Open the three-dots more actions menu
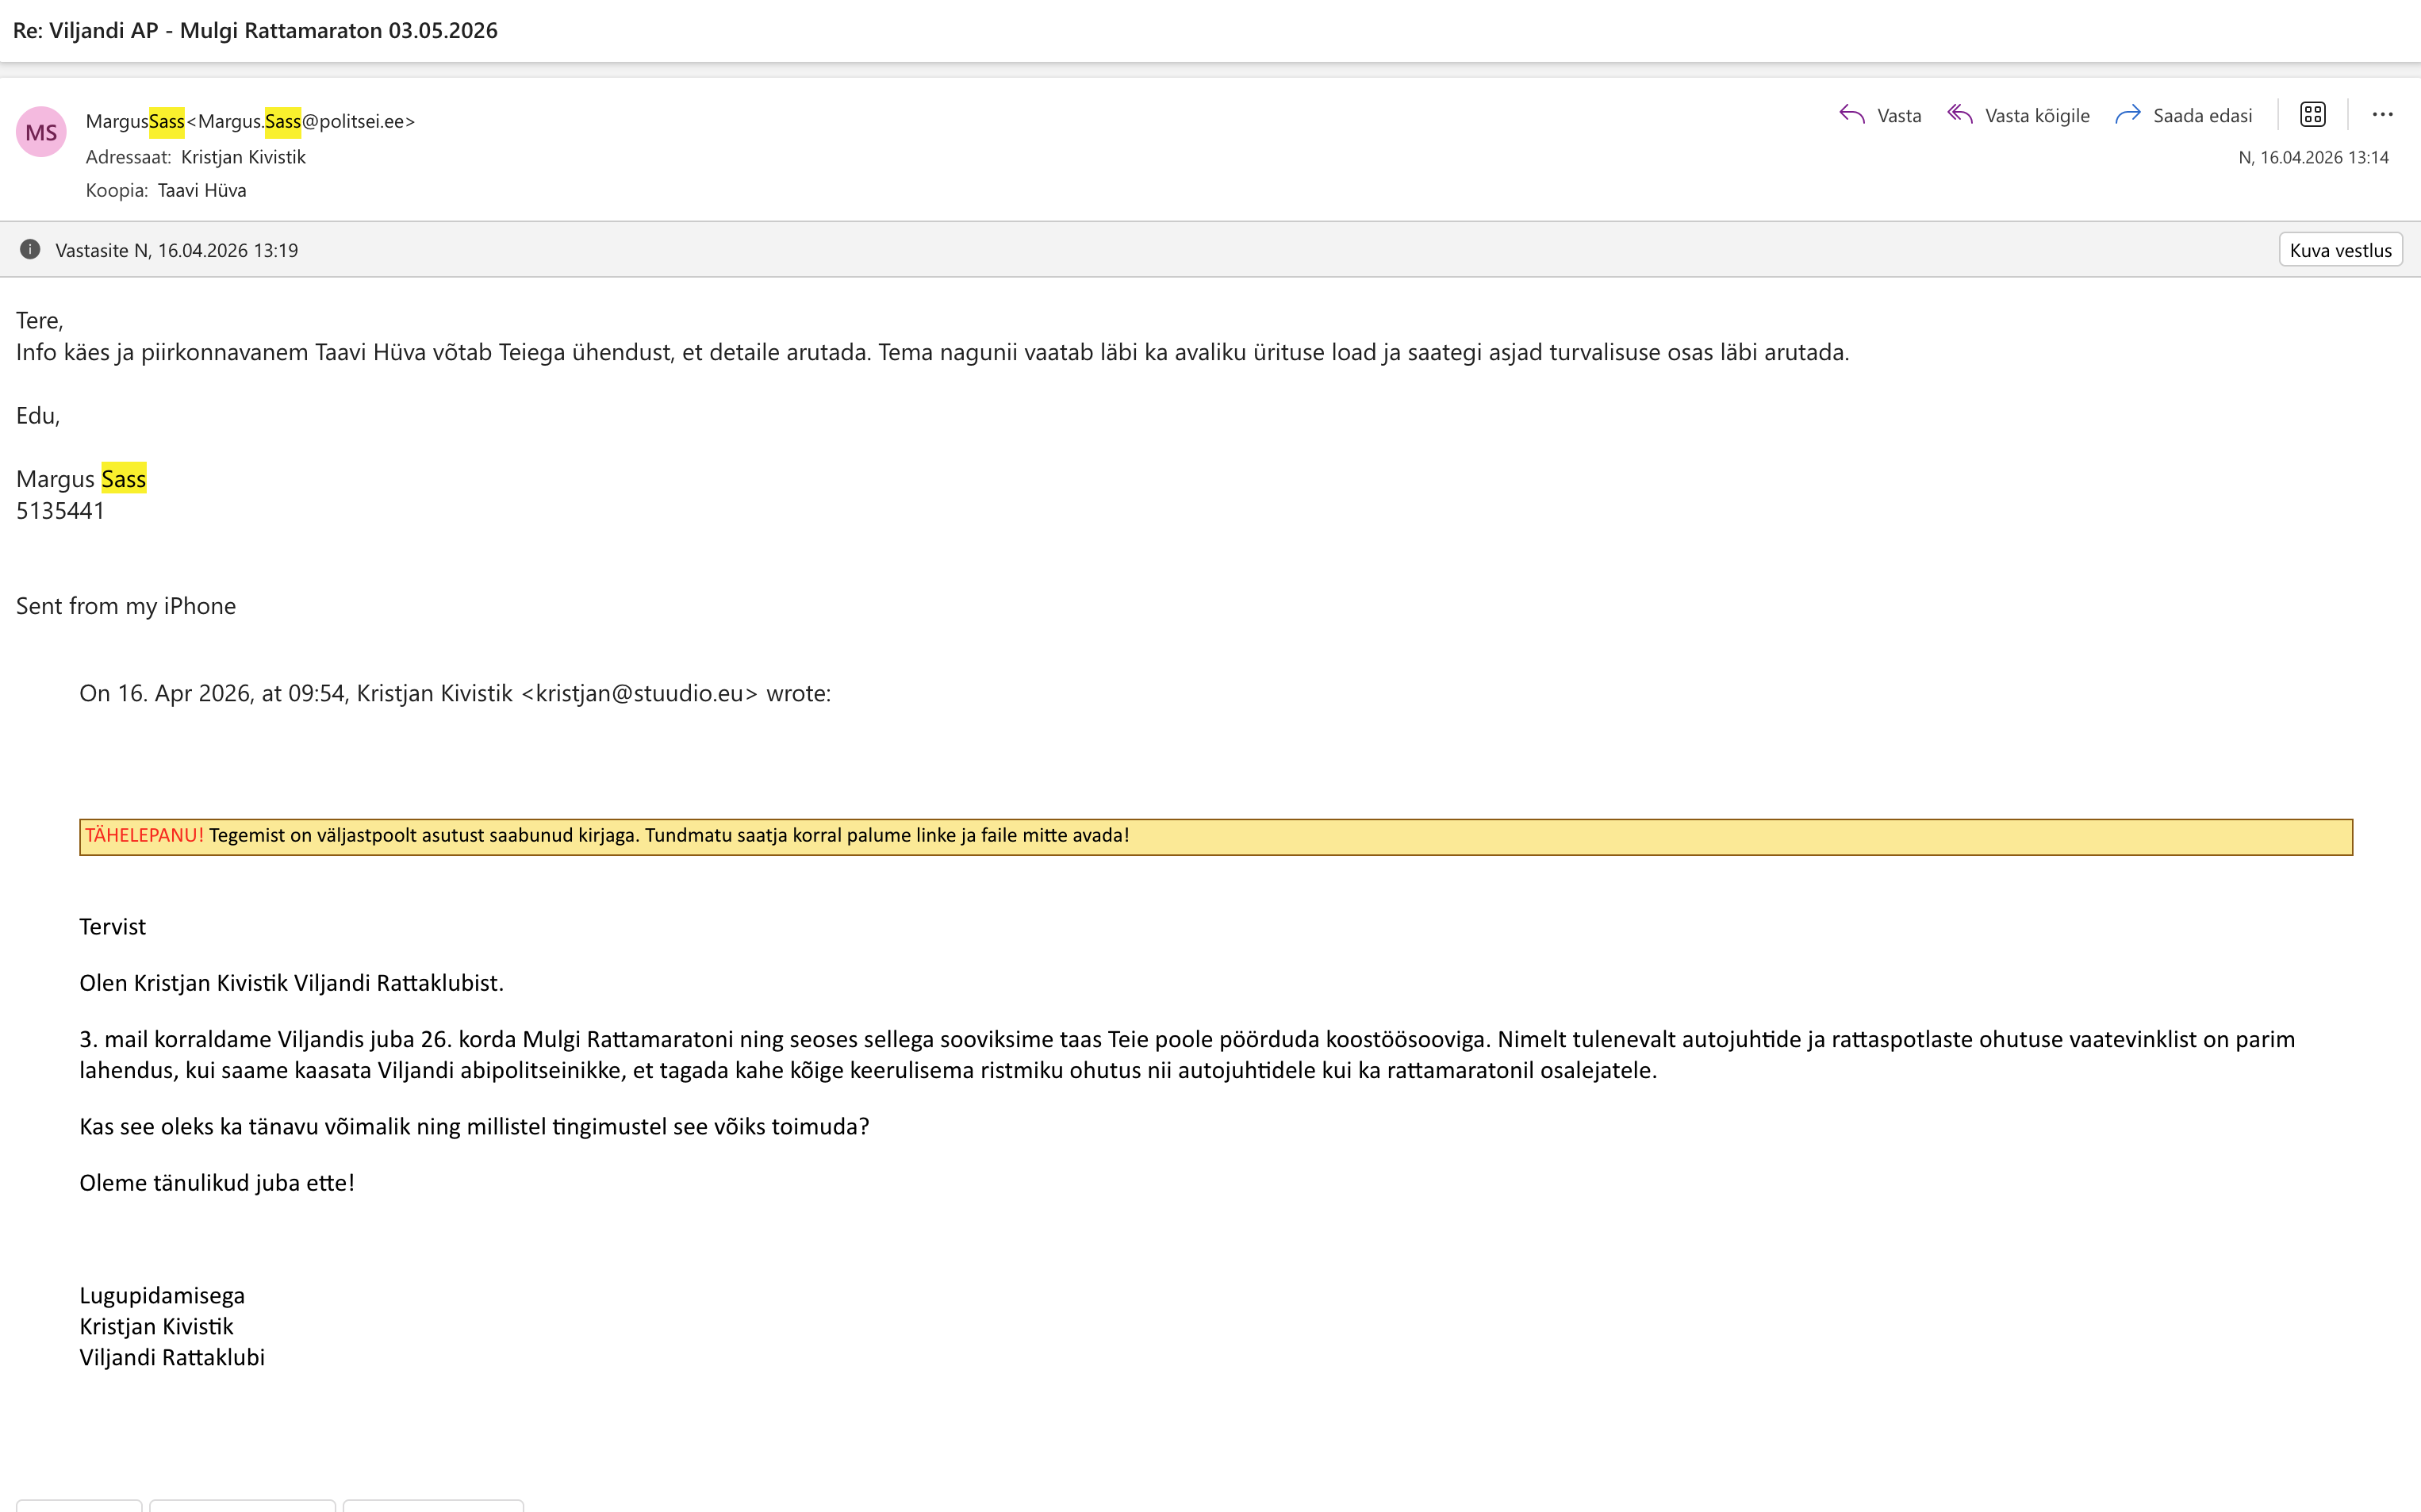Viewport: 2421px width, 1512px height. [2382, 115]
